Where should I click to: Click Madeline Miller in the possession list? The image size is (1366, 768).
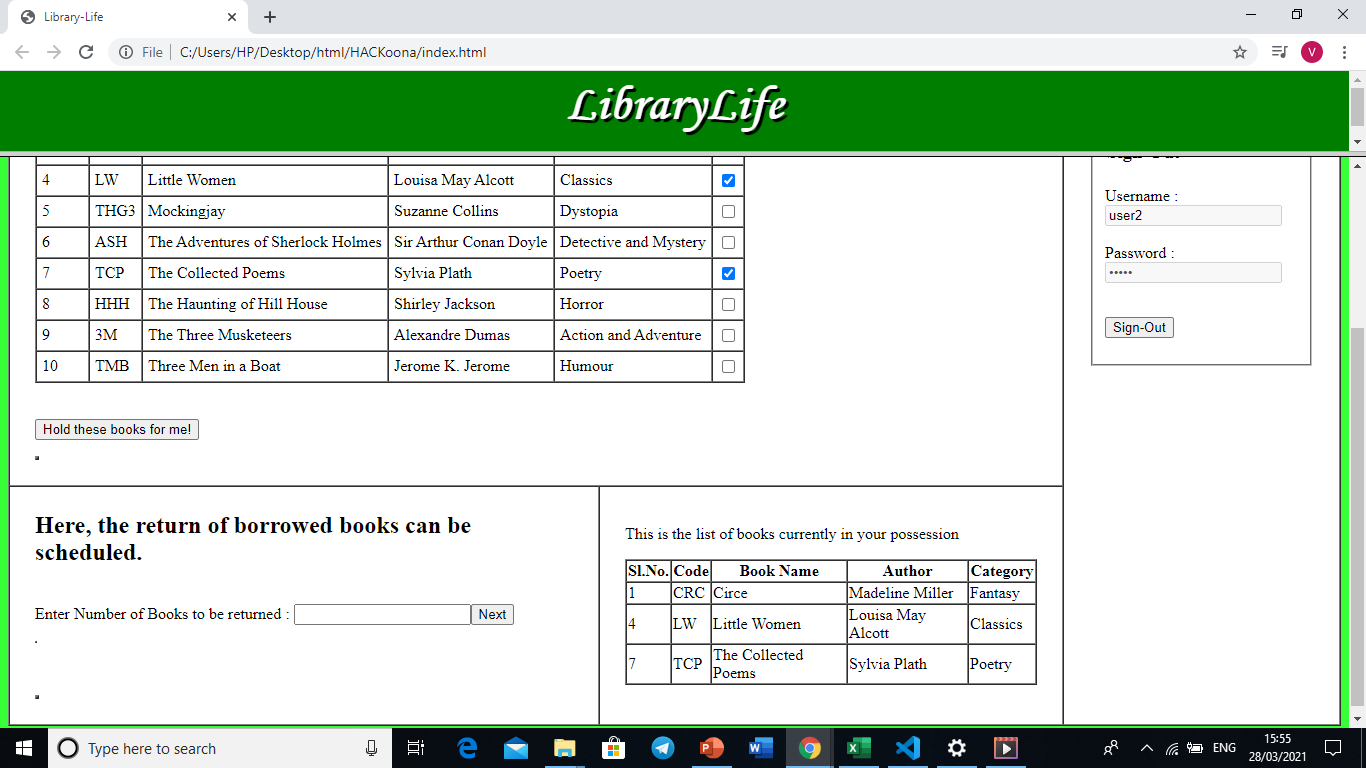(x=907, y=593)
